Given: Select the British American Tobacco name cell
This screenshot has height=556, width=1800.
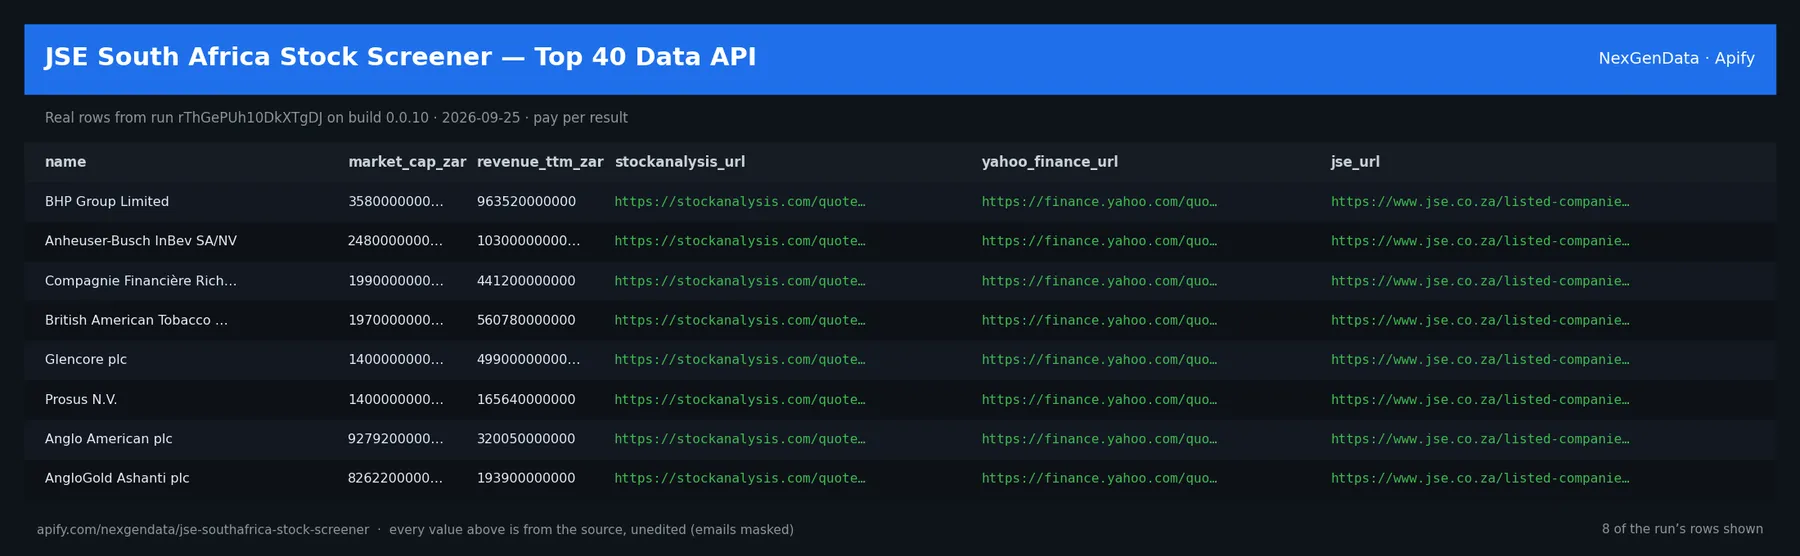Looking at the screenshot, I should pyautogui.click(x=136, y=320).
